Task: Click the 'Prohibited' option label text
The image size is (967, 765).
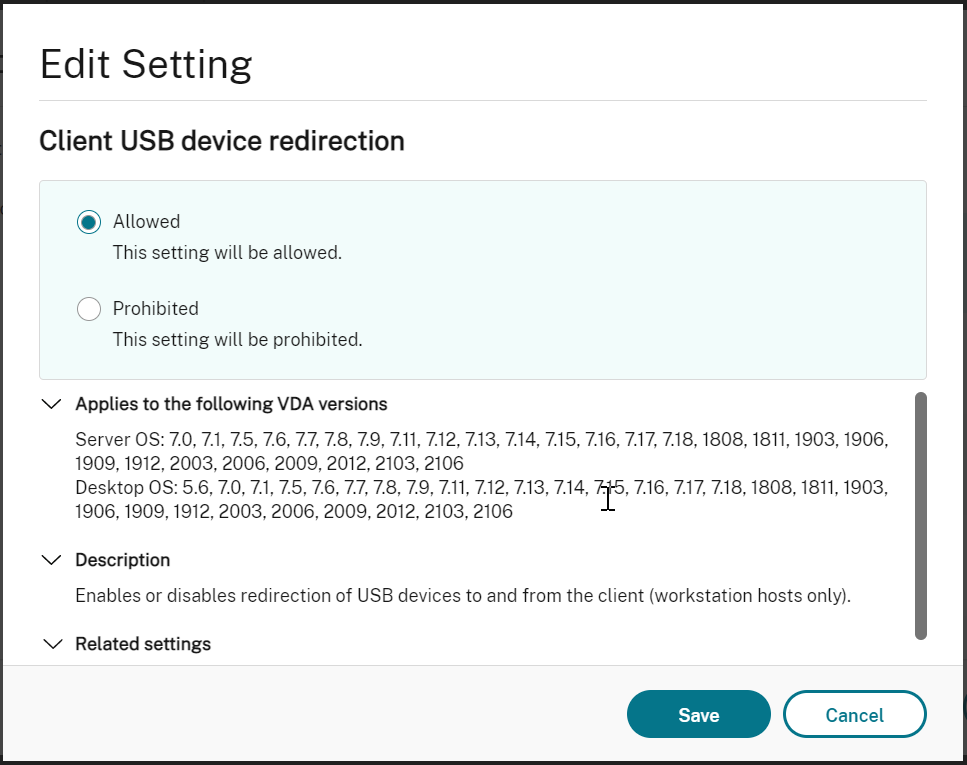Action: [x=155, y=309]
